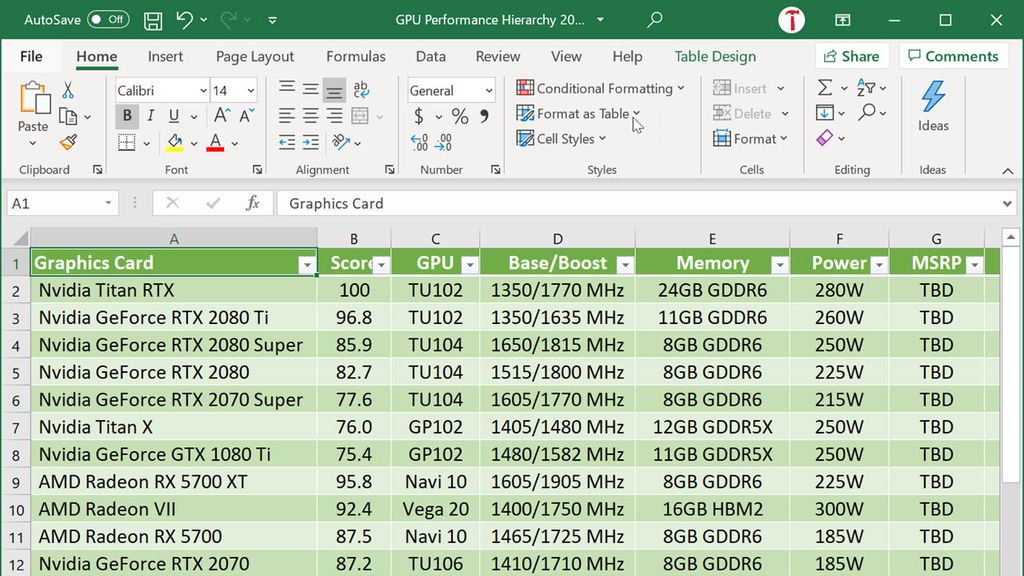Open the Score column filter dropdown
1024x576 pixels.
[380, 264]
